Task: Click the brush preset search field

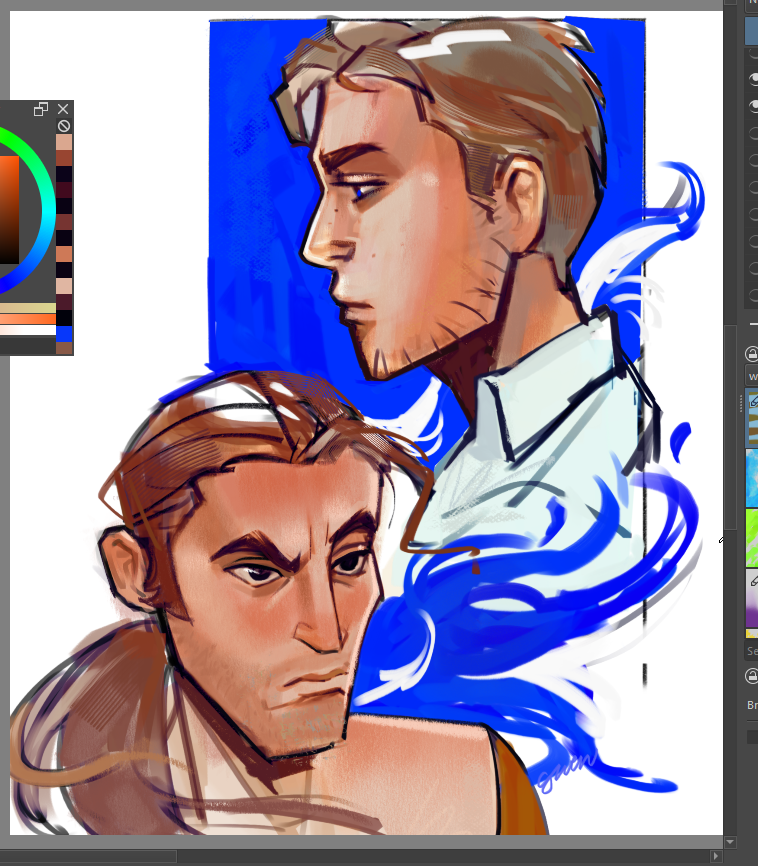Action: 752,651
